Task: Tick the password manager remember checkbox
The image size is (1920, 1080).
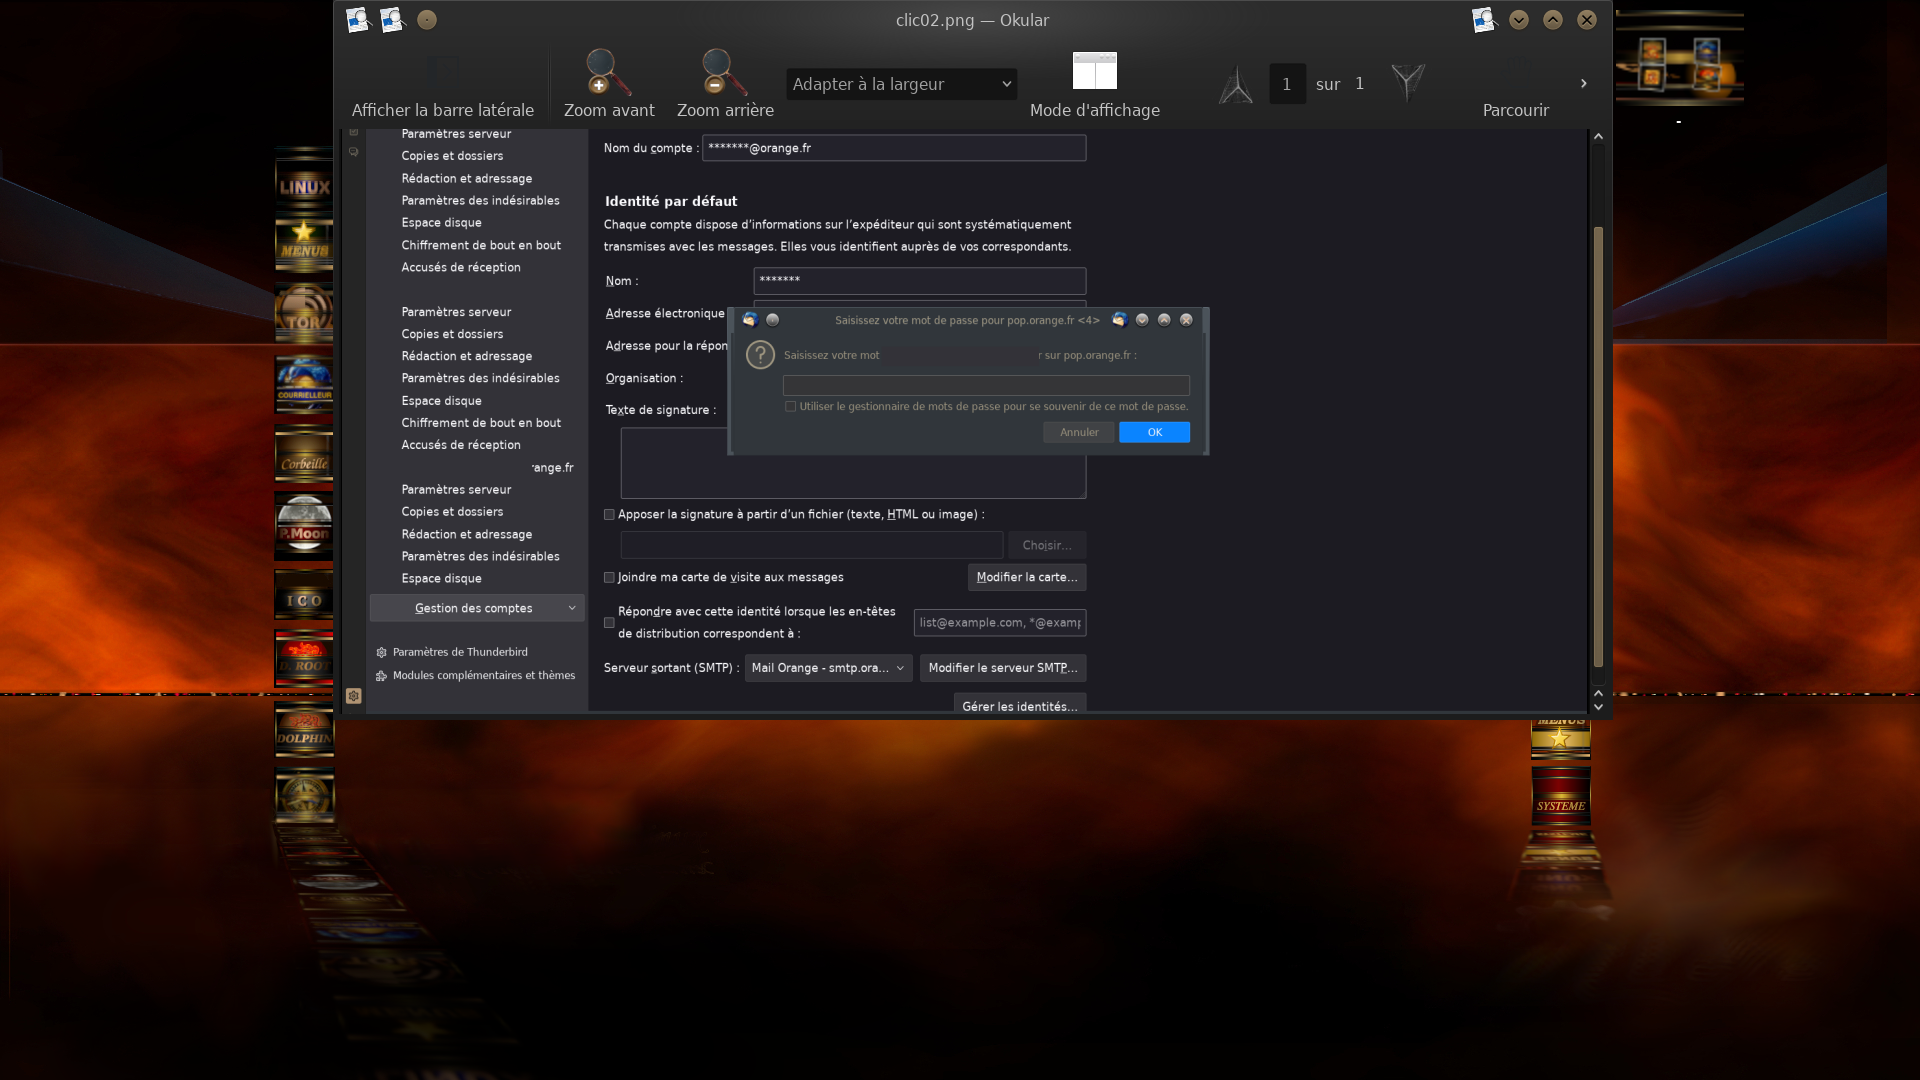Action: (791, 407)
